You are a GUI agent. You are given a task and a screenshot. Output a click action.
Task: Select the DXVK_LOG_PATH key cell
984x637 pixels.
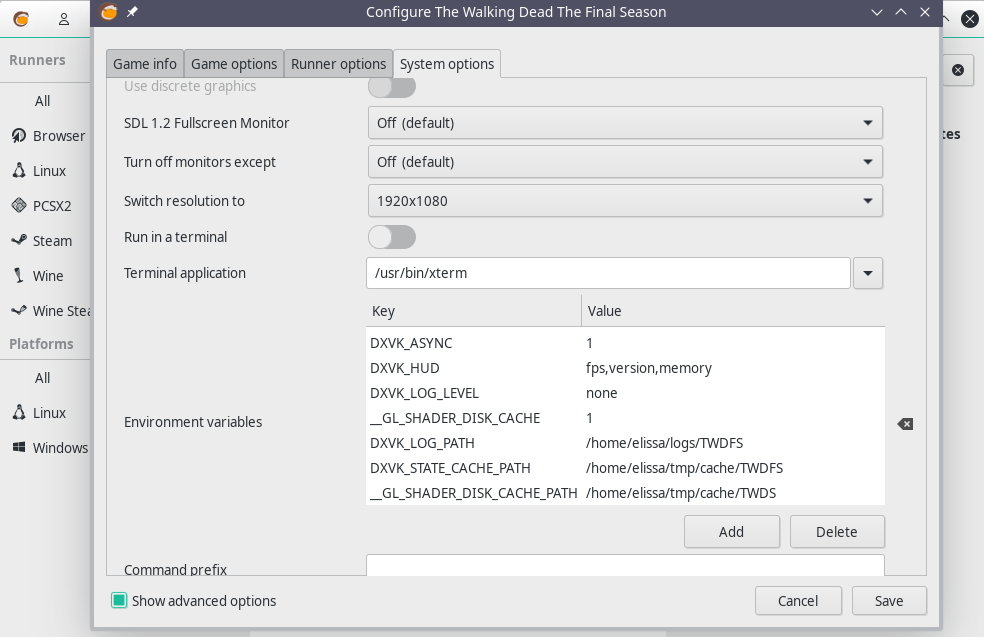(422, 444)
